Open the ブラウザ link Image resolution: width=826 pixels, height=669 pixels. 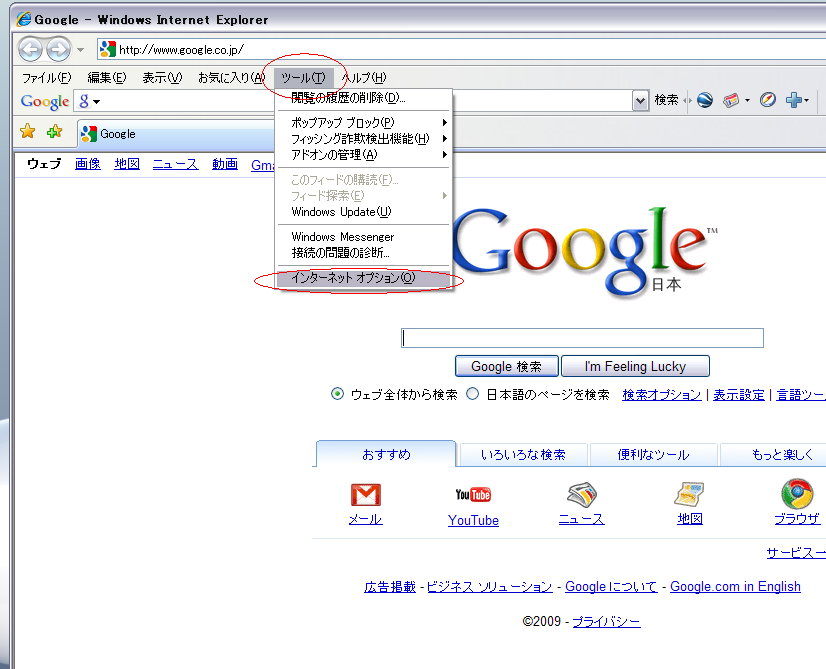click(x=797, y=519)
